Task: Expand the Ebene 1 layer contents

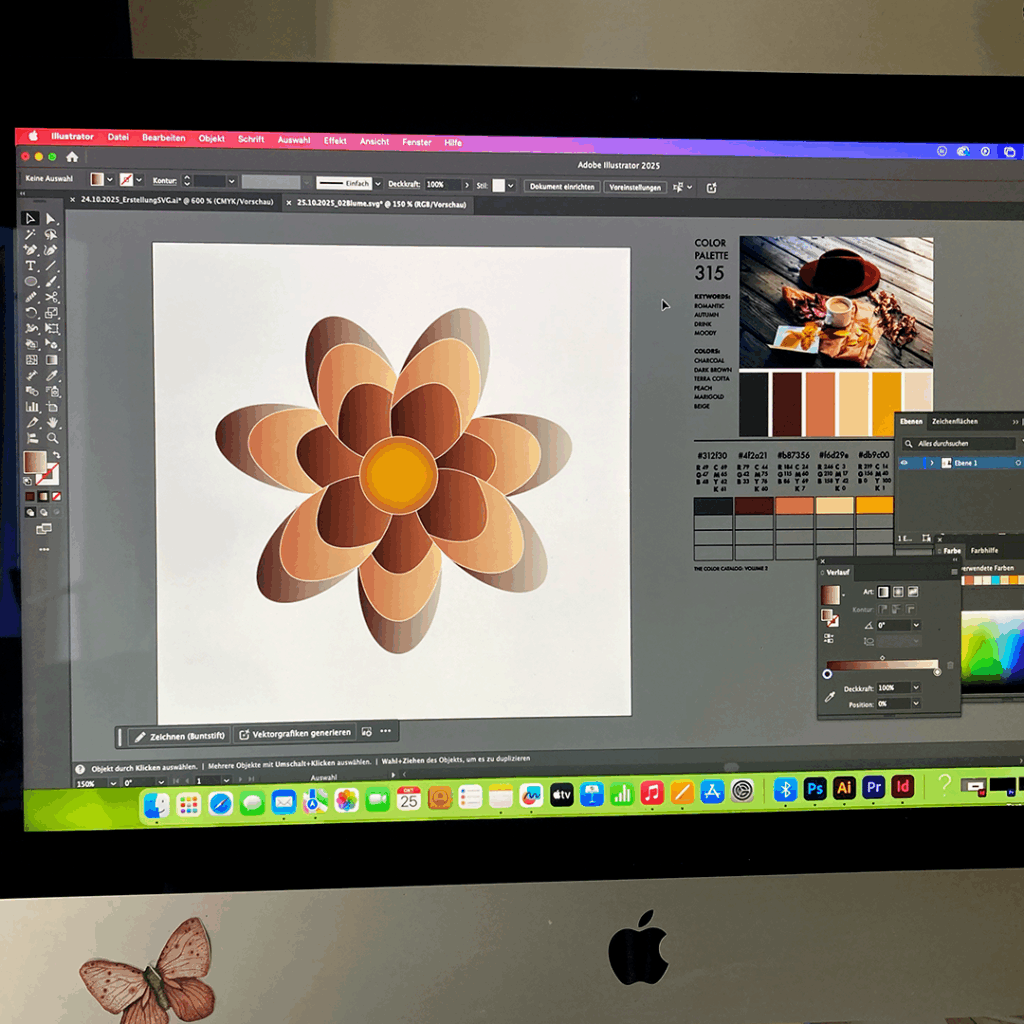Action: [x=932, y=463]
